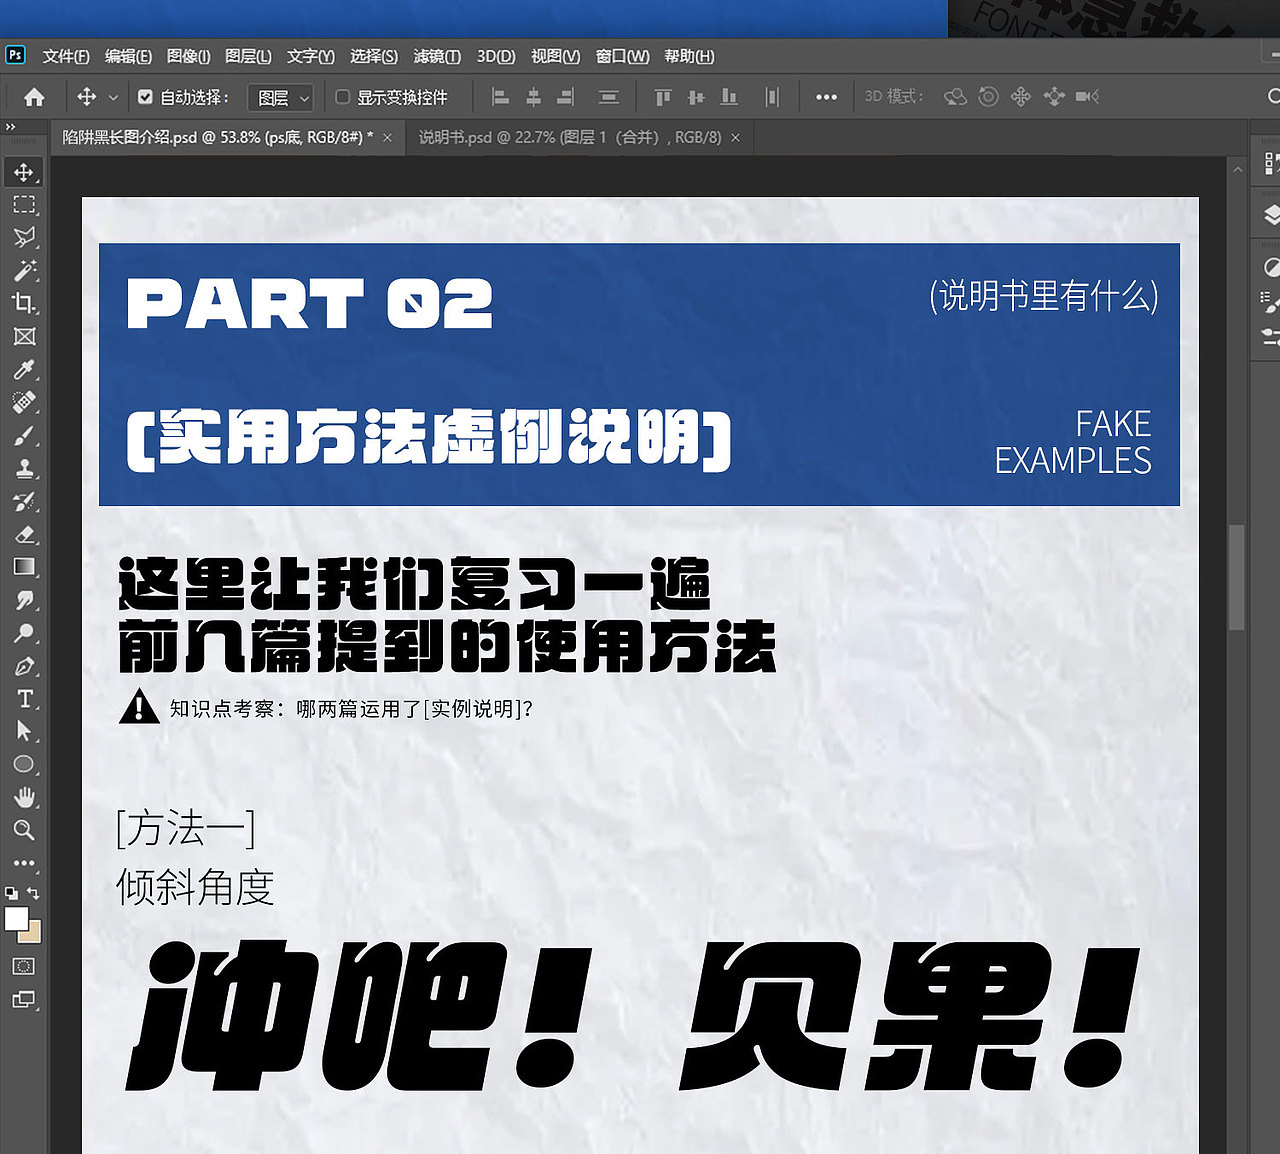Close the 陷阱黑长图介绍.psd tab
1280x1154 pixels.
[x=388, y=138]
